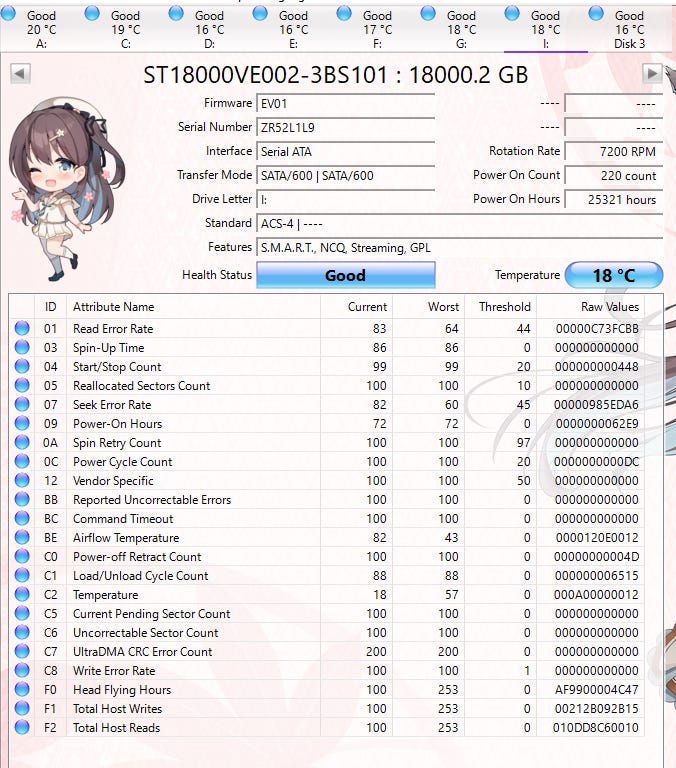Image resolution: width=676 pixels, height=768 pixels.
Task: Click status icon for Total Host Writes
Action: click(22, 708)
